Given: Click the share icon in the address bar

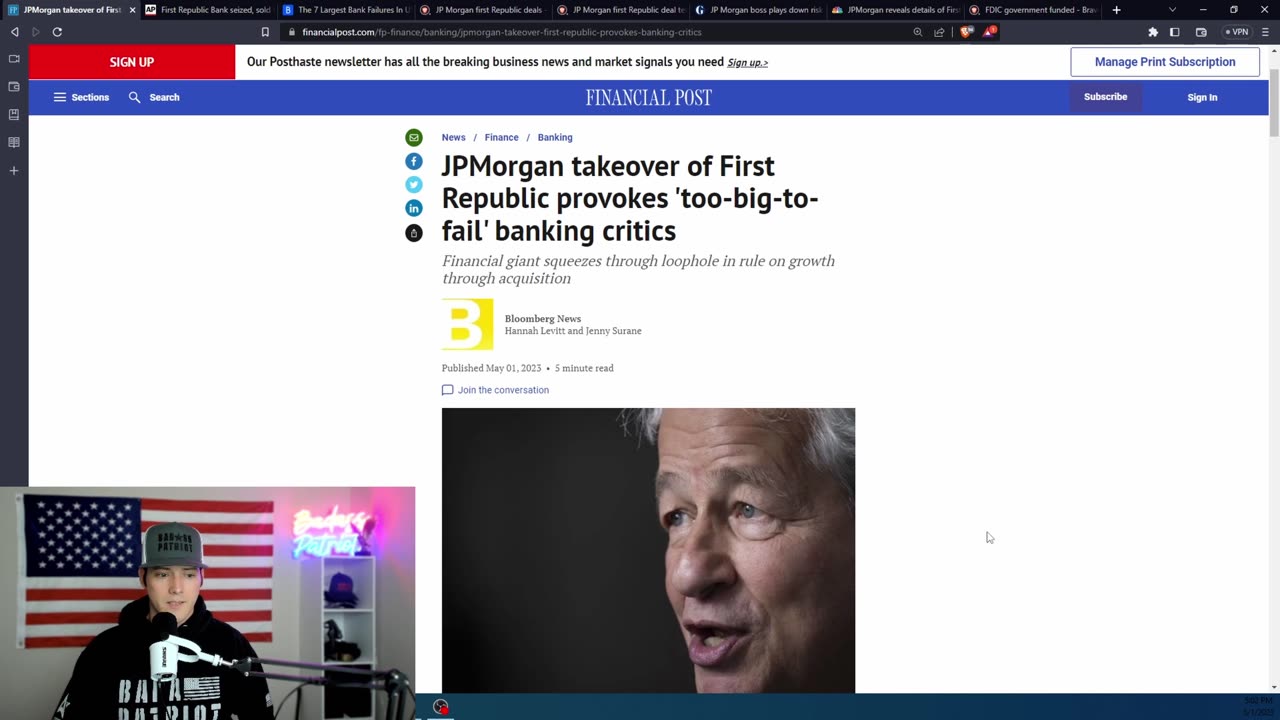Looking at the screenshot, I should (x=939, y=32).
